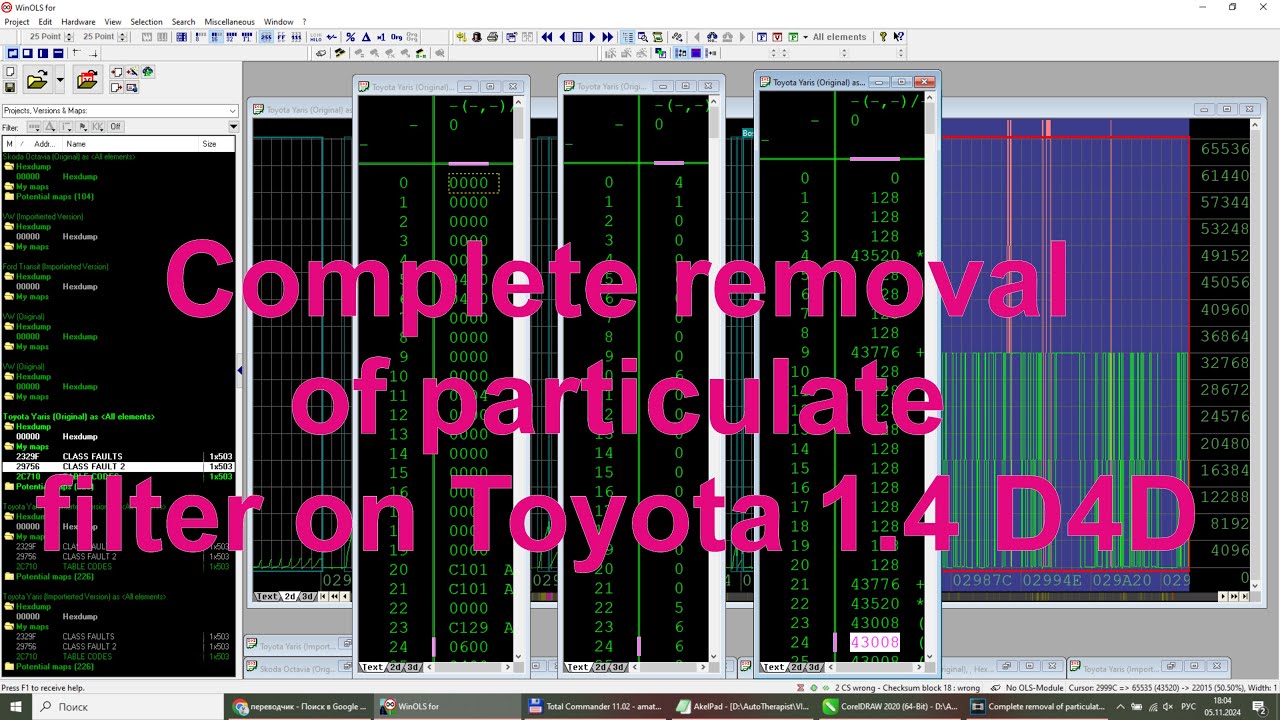
Task: Open the KK filter dropdown button
Action: [x=98, y=127]
